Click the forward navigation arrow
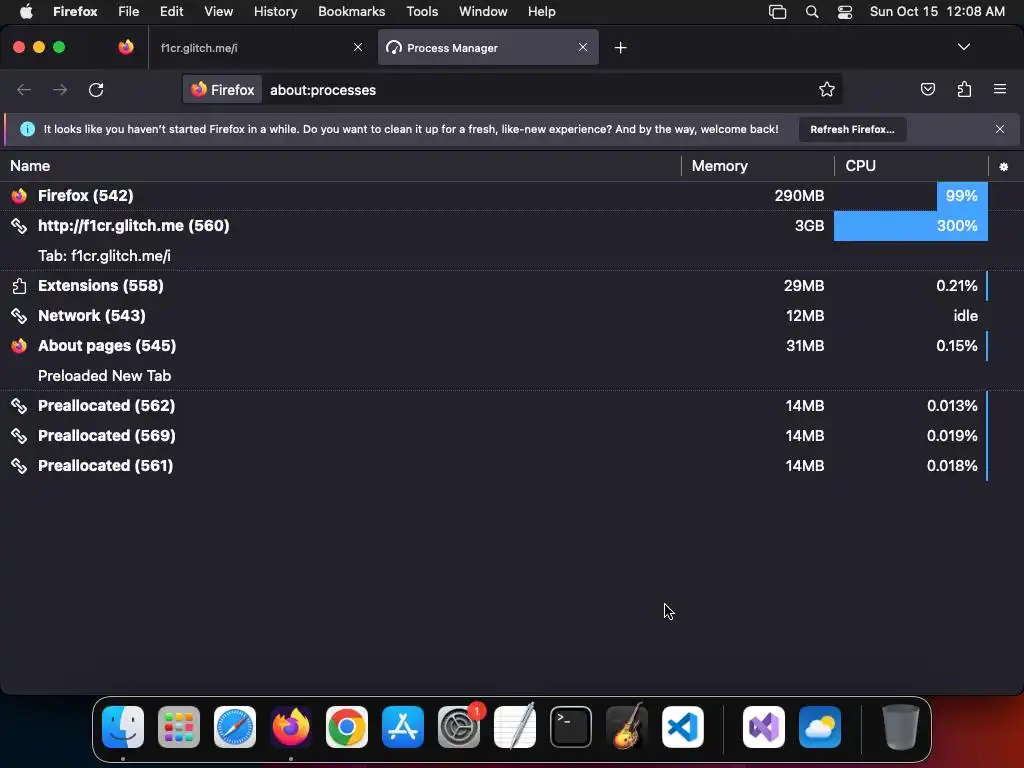Viewport: 1024px width, 768px height. (x=60, y=89)
